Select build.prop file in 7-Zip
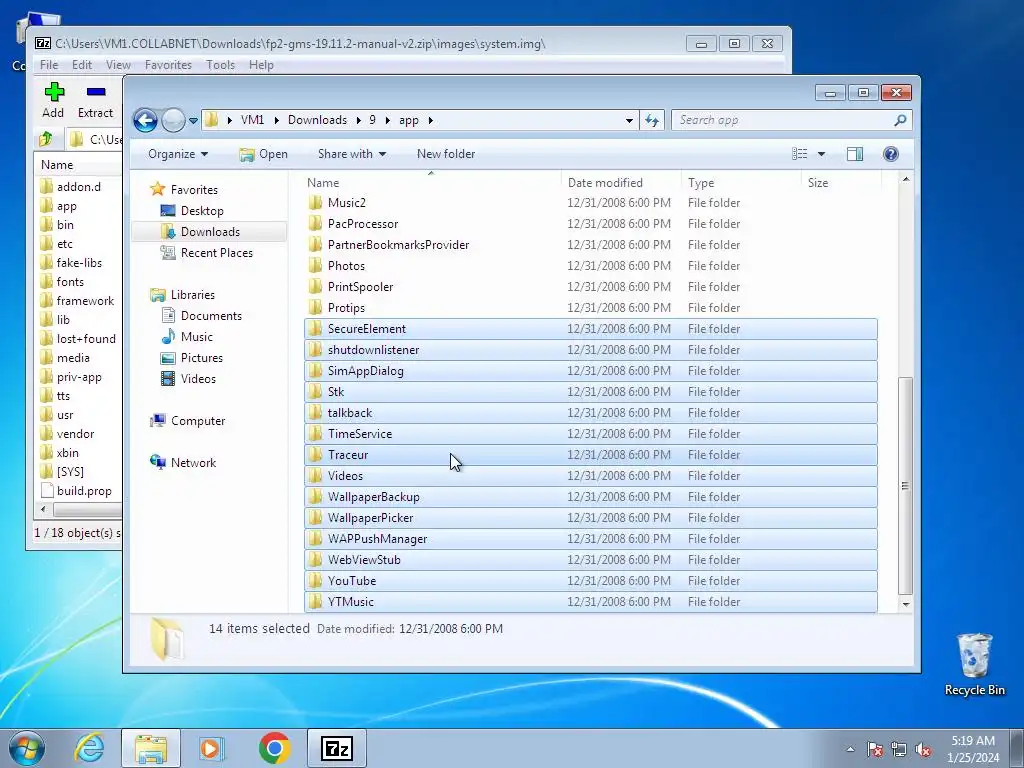Viewport: 1024px width, 768px height. tap(84, 490)
